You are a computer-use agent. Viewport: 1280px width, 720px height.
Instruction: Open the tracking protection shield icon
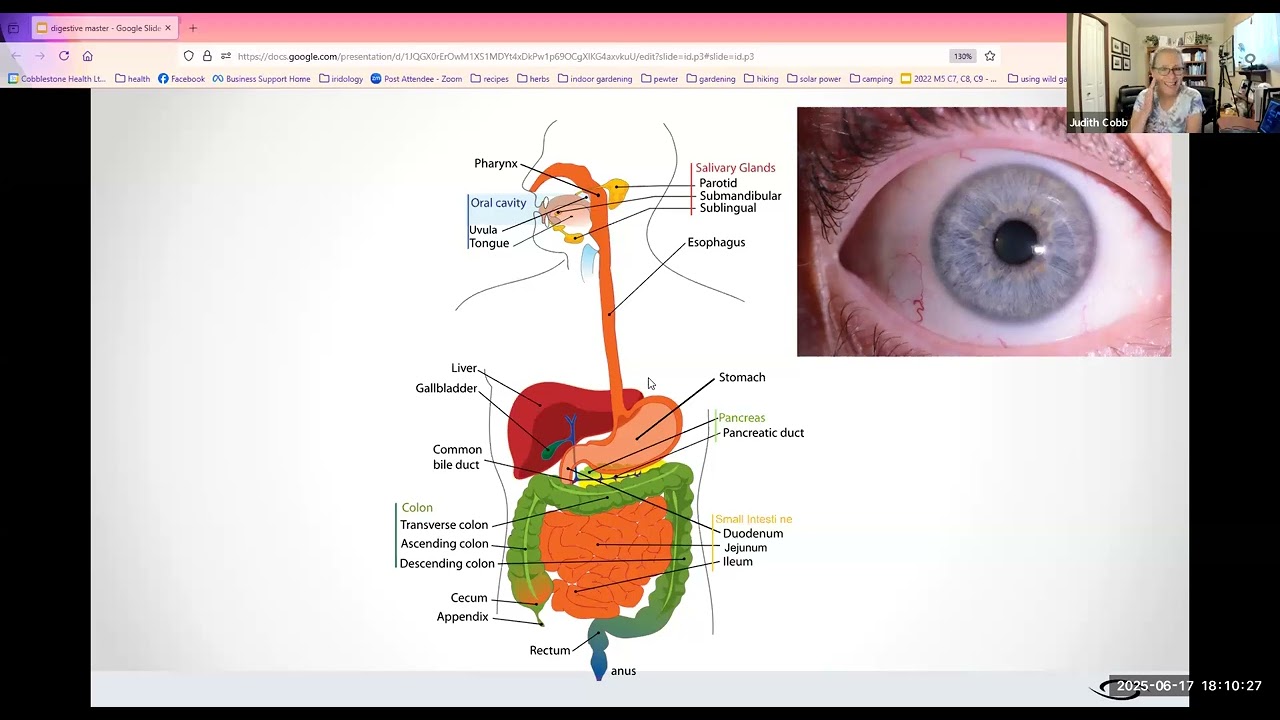click(x=188, y=56)
